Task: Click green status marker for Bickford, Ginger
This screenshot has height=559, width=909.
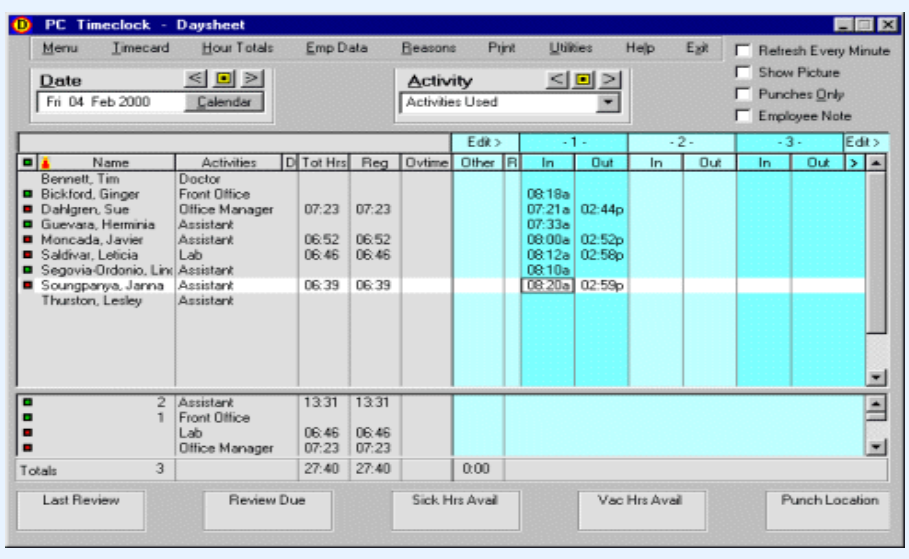Action: tap(27, 194)
